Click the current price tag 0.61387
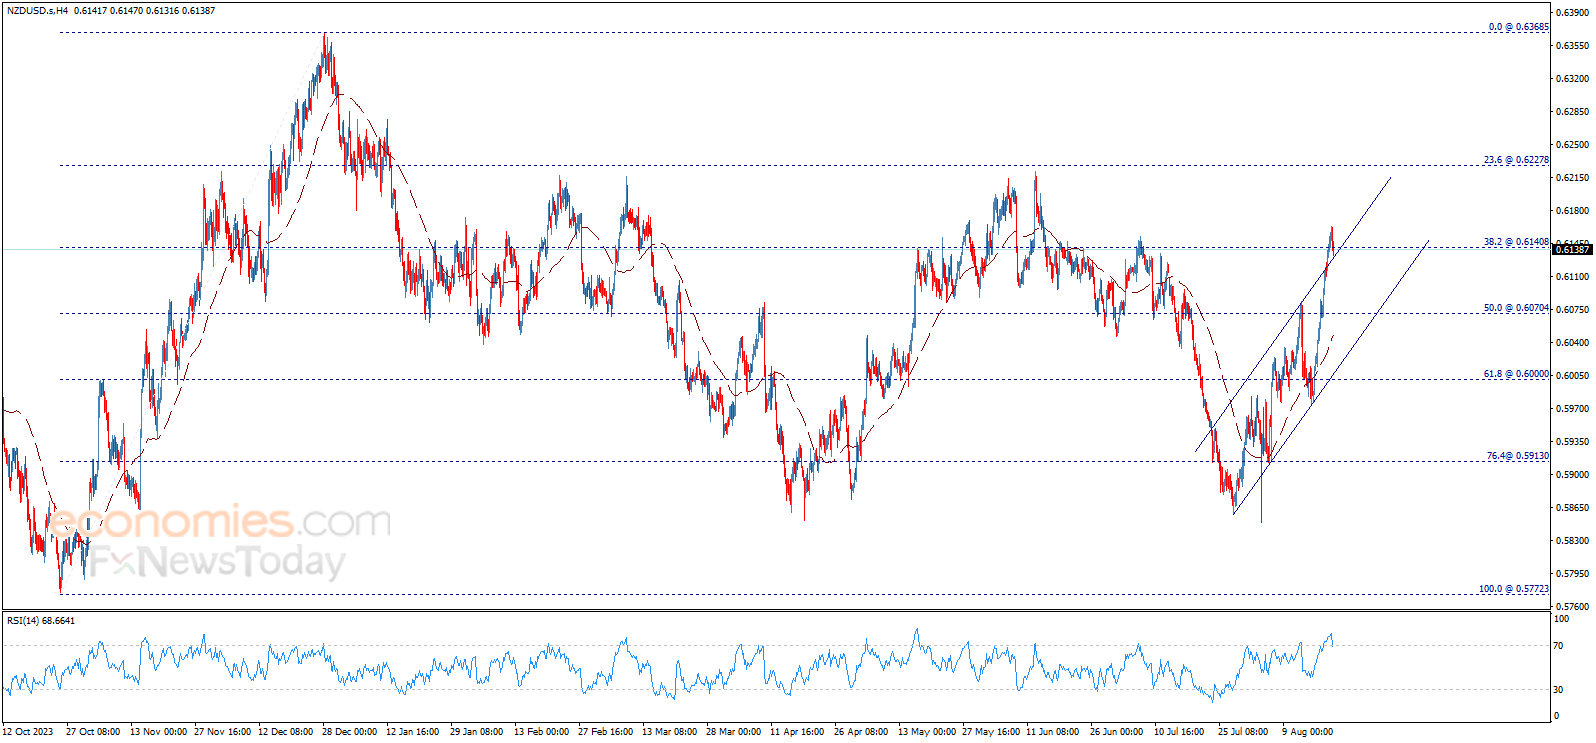 [1572, 249]
